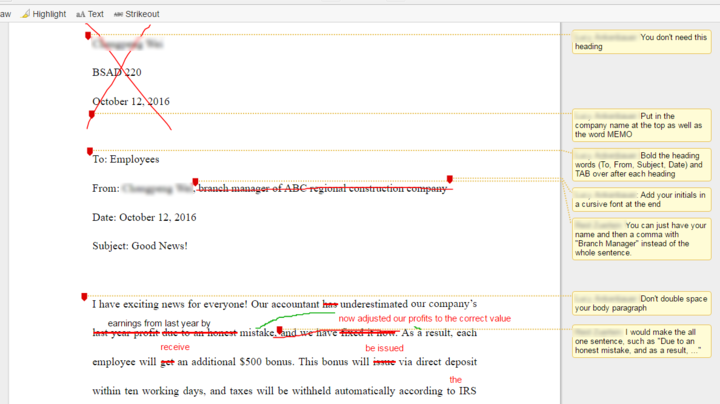This screenshot has width=720, height=404.
Task: Select the Text annotation tool
Action: (x=90, y=14)
